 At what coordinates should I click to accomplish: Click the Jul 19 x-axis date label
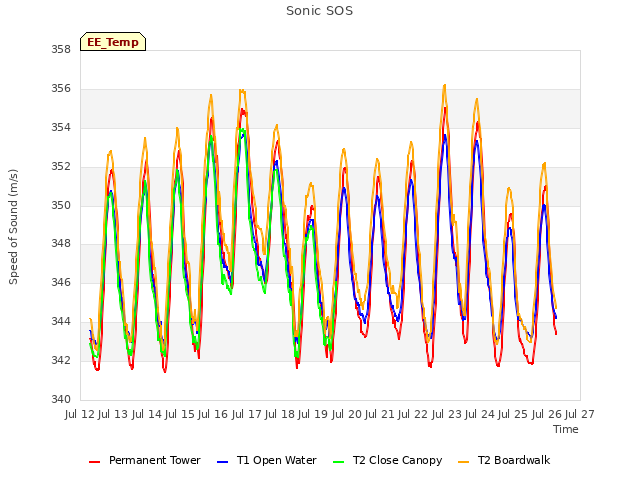point(313,414)
